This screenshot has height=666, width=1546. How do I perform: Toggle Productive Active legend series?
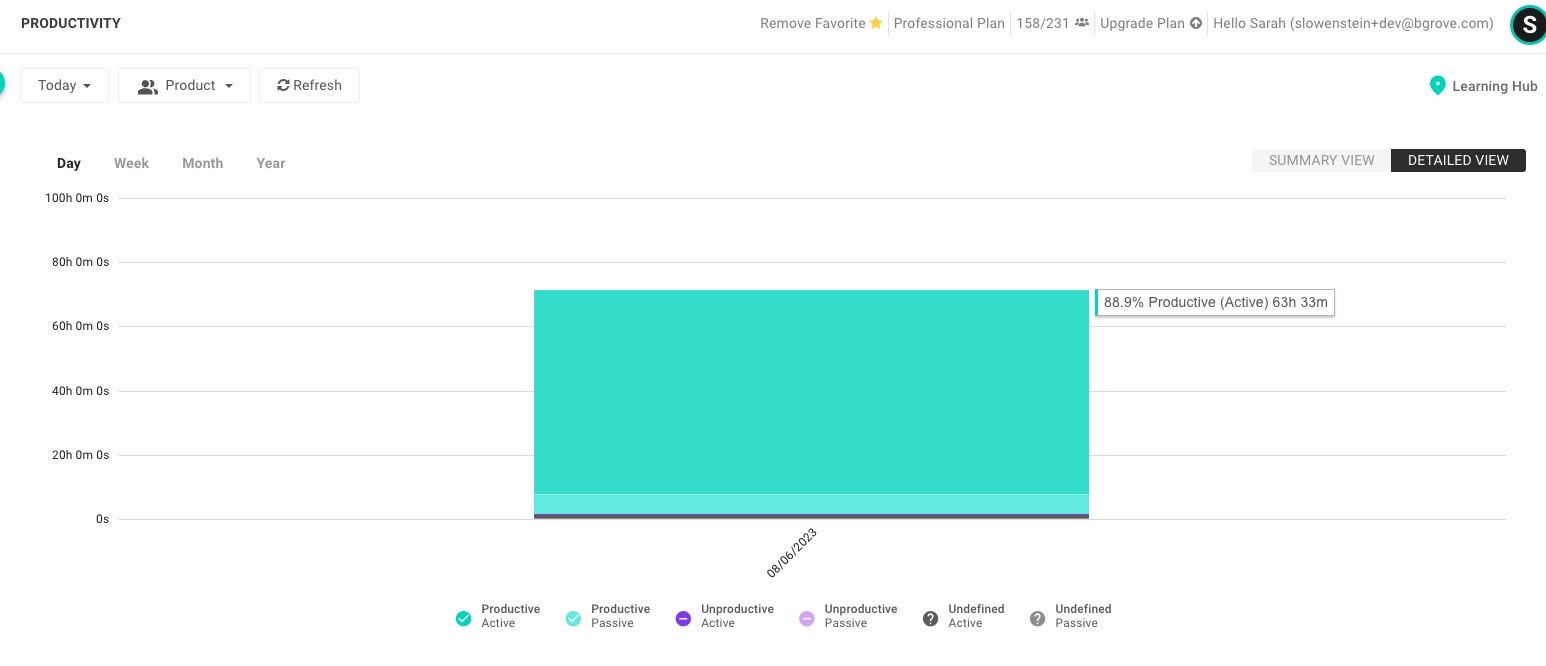[497, 616]
